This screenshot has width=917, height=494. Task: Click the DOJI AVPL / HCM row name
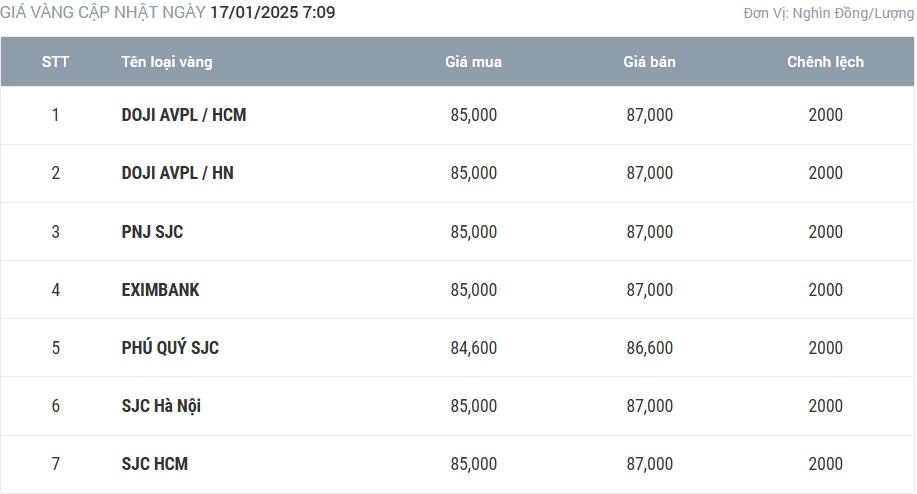click(184, 115)
